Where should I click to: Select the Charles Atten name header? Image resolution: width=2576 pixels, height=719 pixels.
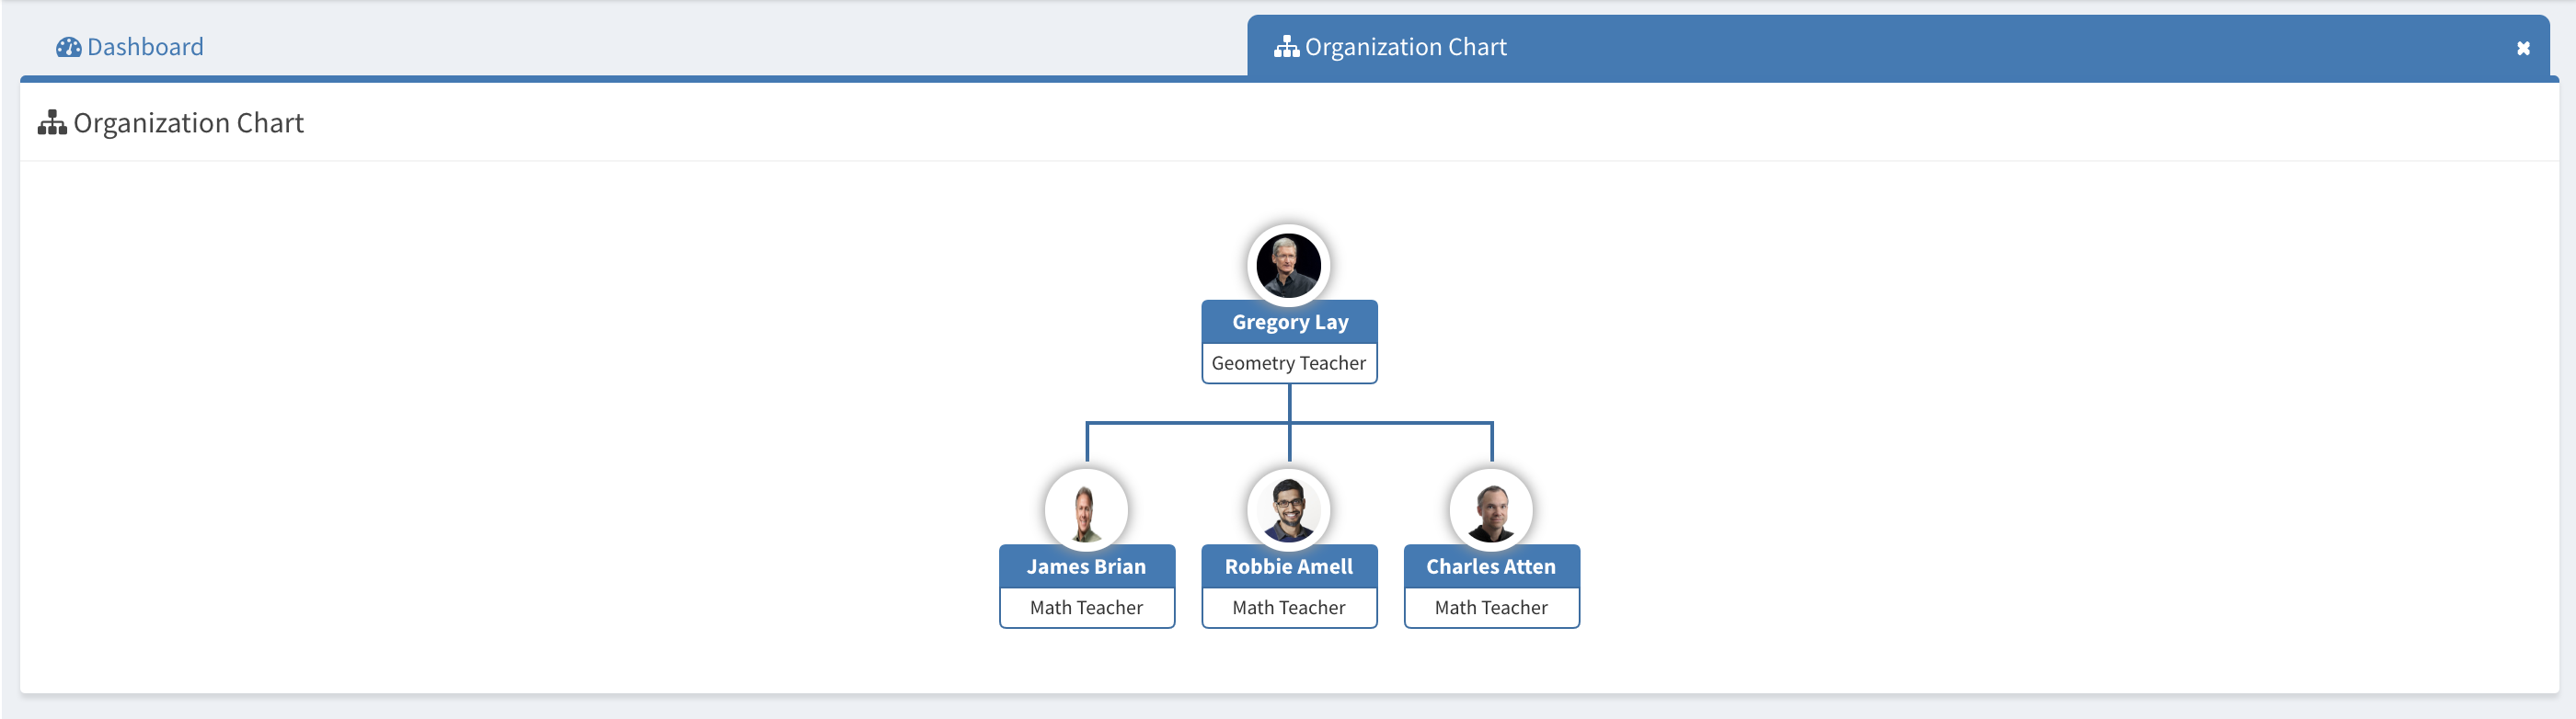click(x=1491, y=566)
